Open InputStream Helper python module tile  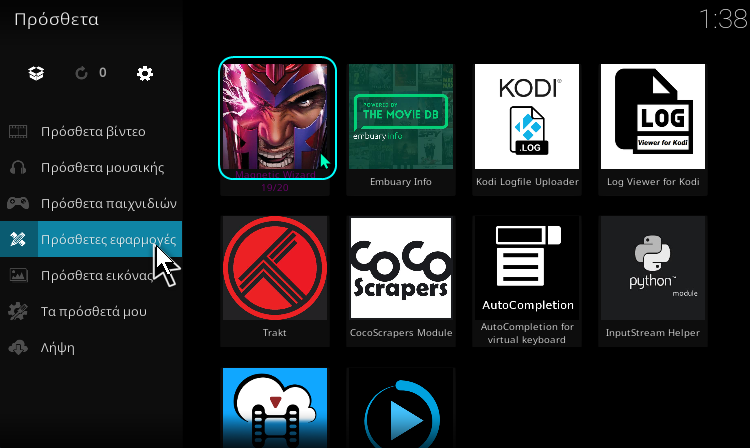click(x=653, y=281)
